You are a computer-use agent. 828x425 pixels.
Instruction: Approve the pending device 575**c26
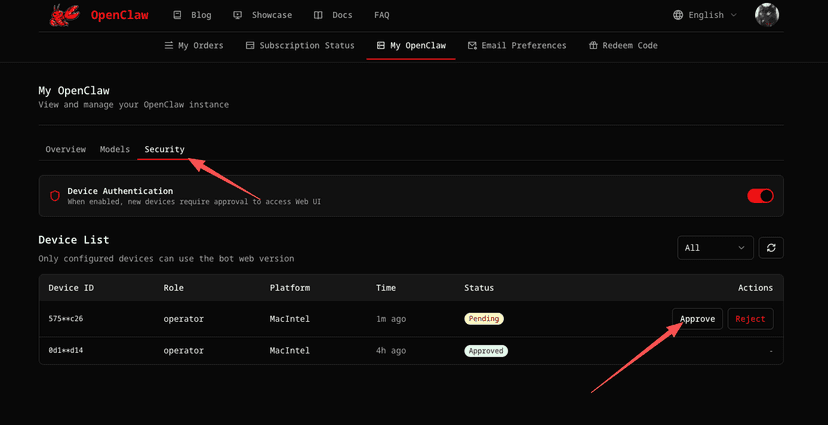[x=697, y=319]
